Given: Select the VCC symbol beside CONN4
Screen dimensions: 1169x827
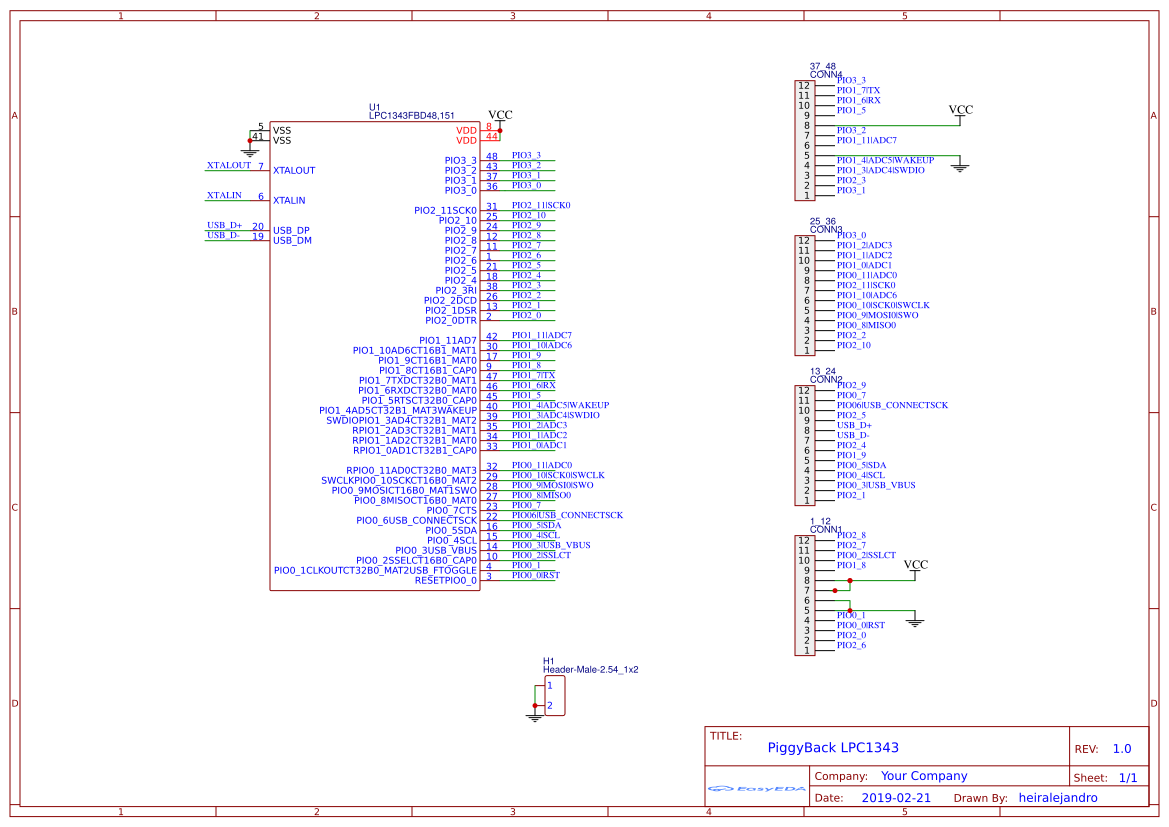Looking at the screenshot, I should tap(960, 111).
